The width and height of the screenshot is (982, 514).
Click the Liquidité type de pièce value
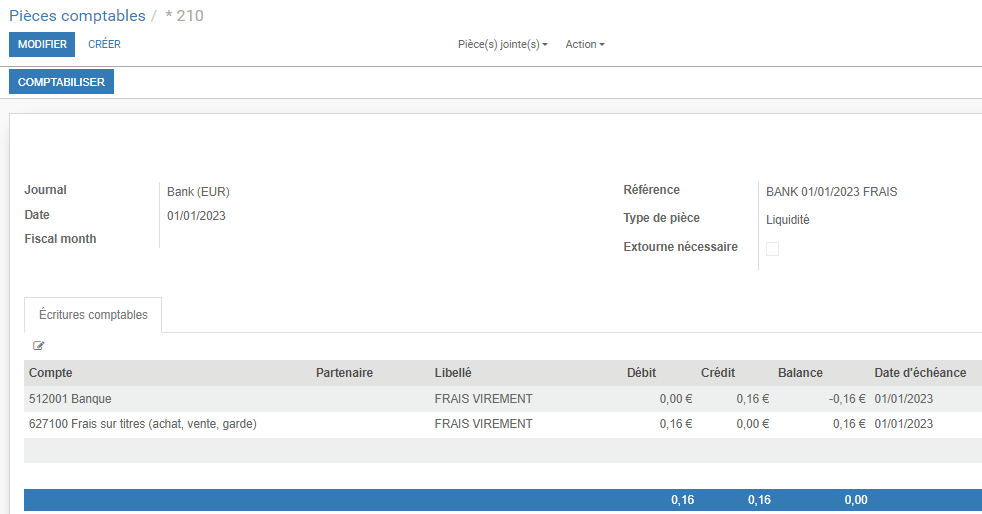point(788,220)
